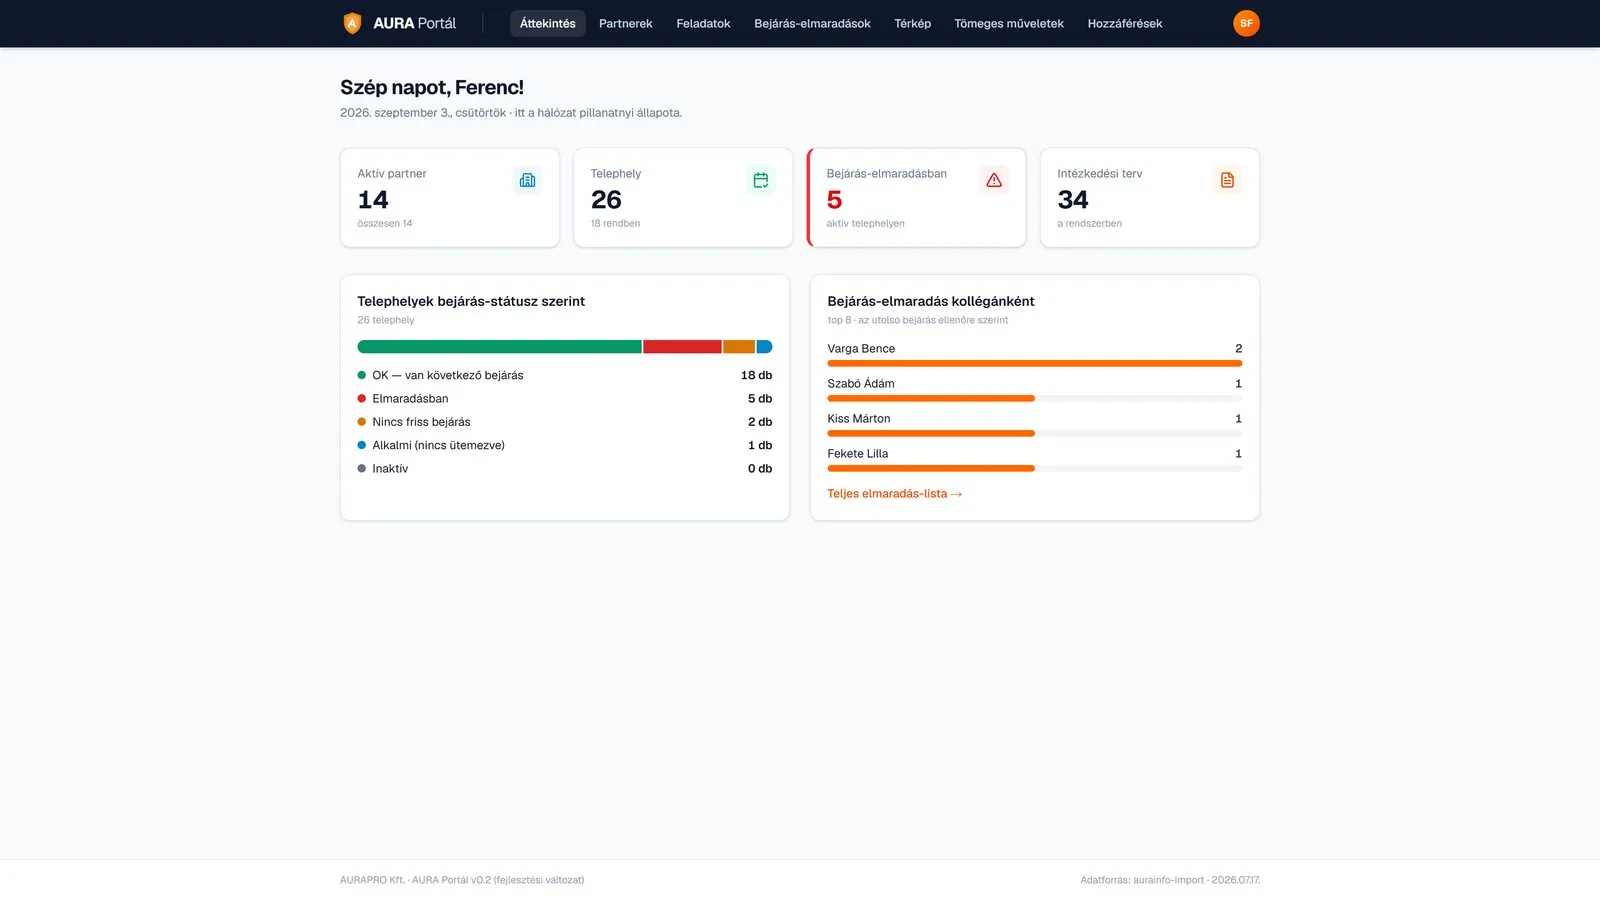Screen dimensions: 1600x900
Task: Click the AURA Portál shield logo
Action: tap(352, 23)
